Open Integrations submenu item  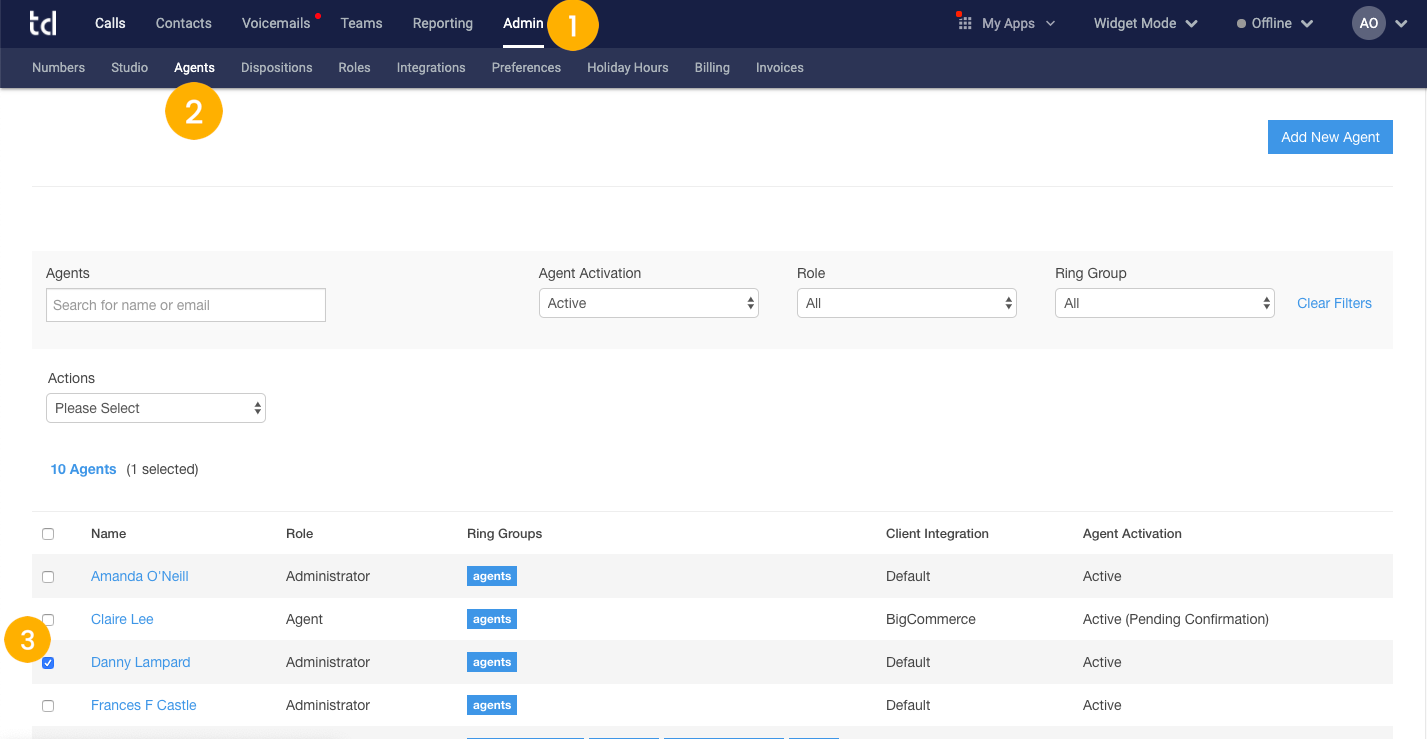pyautogui.click(x=431, y=68)
